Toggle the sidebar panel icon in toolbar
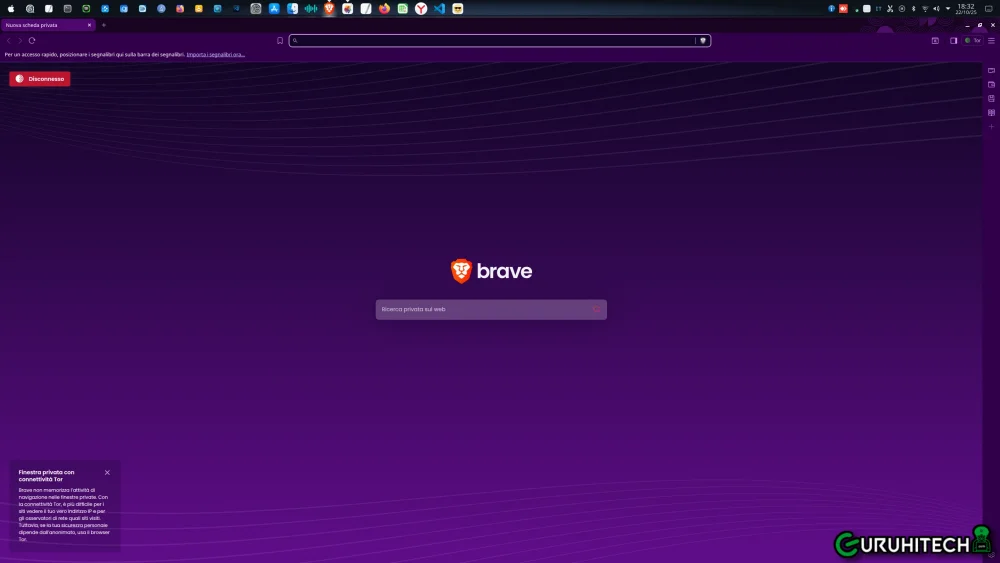The image size is (1000, 563). 953,41
